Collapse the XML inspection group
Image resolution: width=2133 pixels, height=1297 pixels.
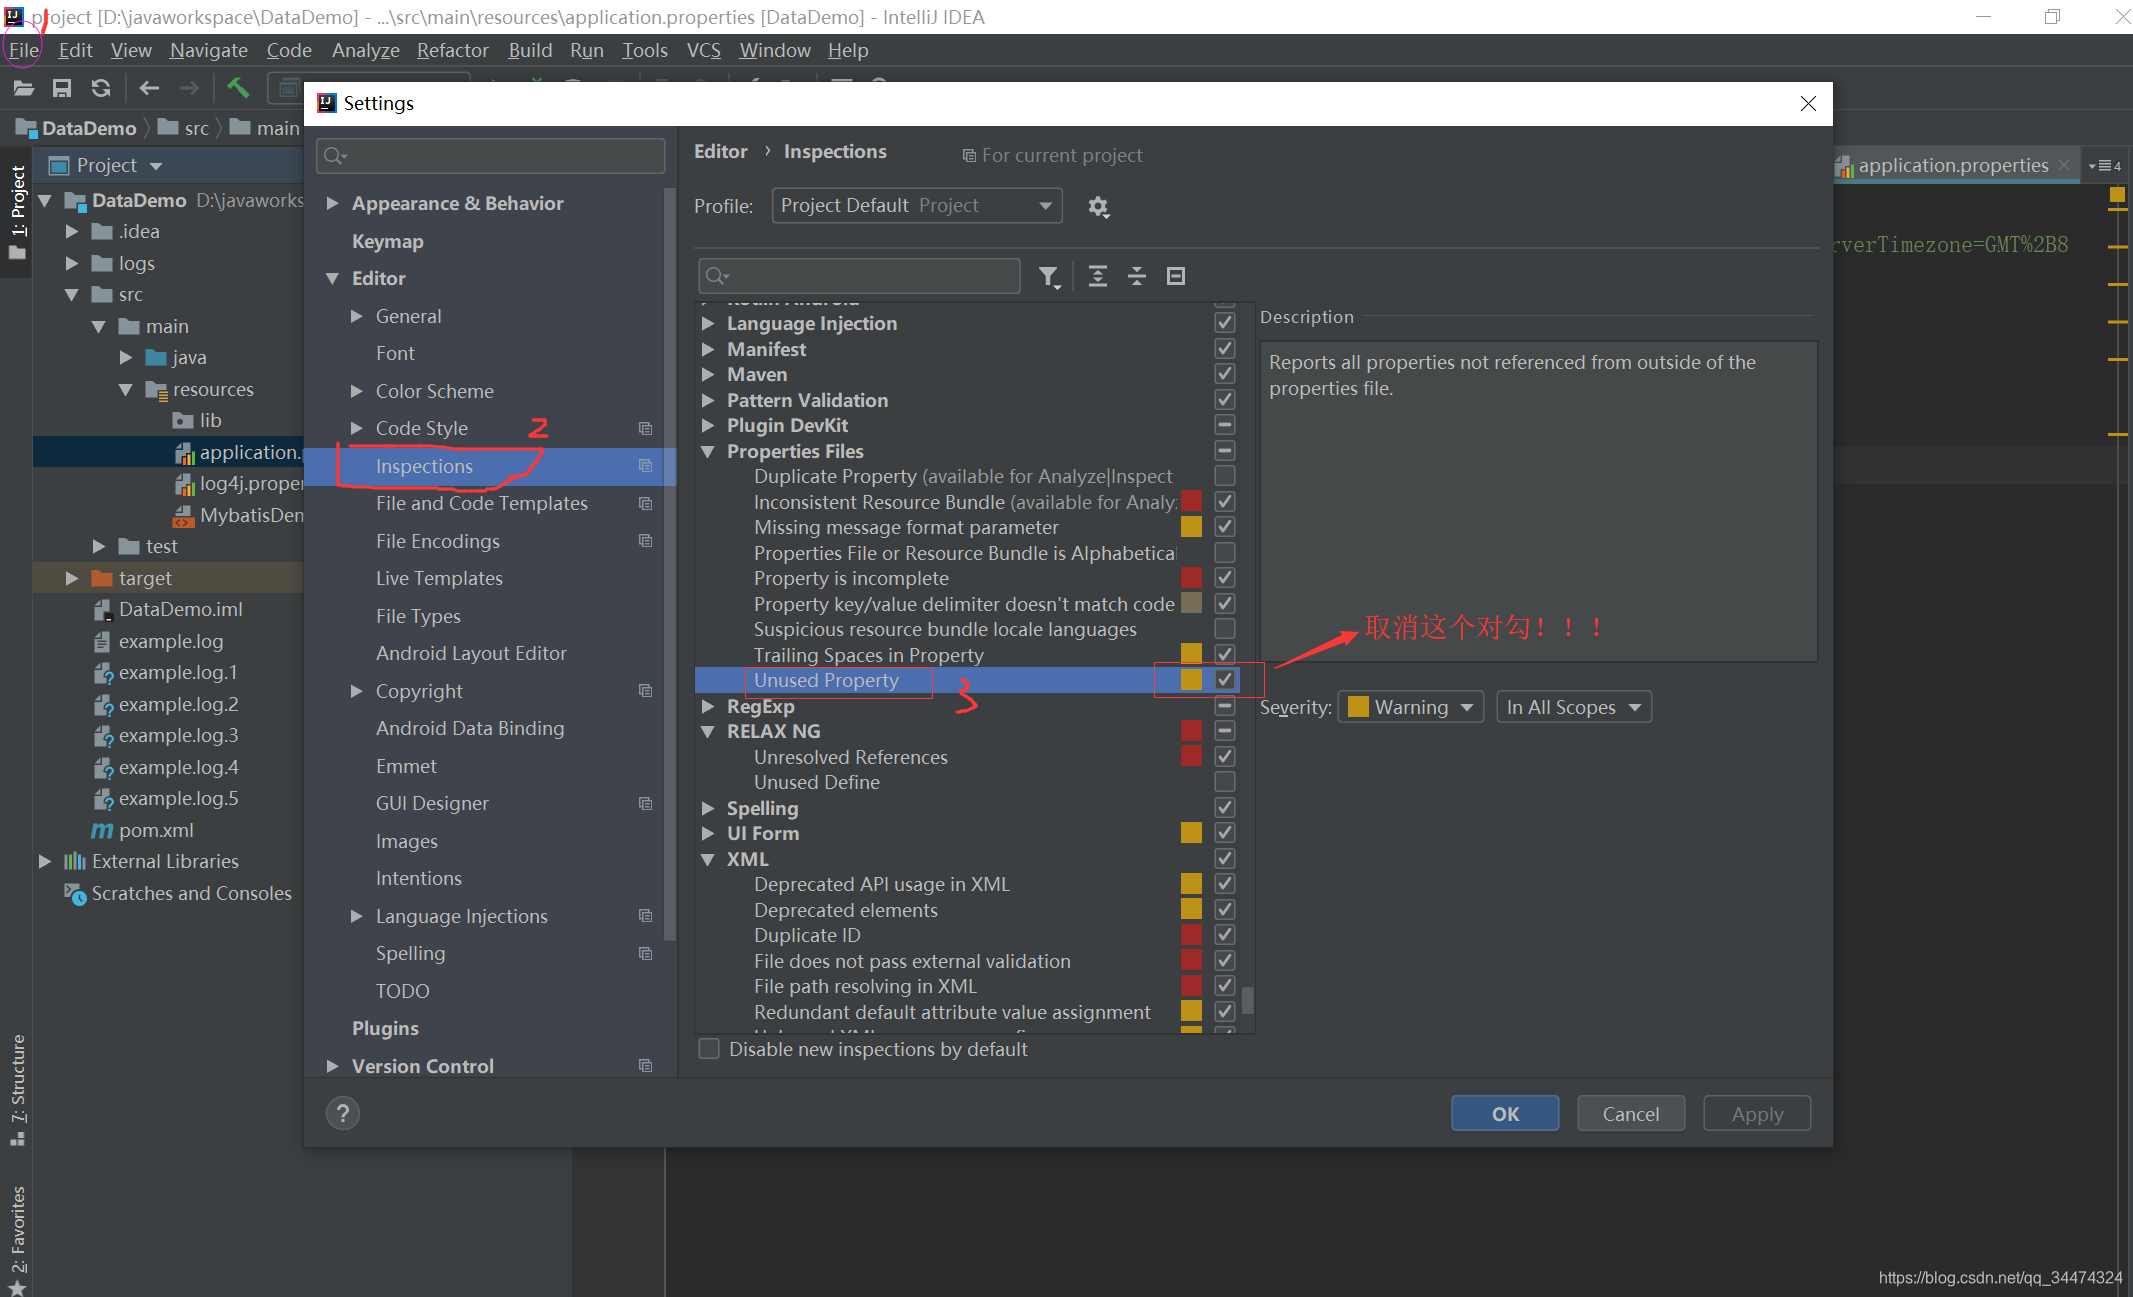pos(708,860)
